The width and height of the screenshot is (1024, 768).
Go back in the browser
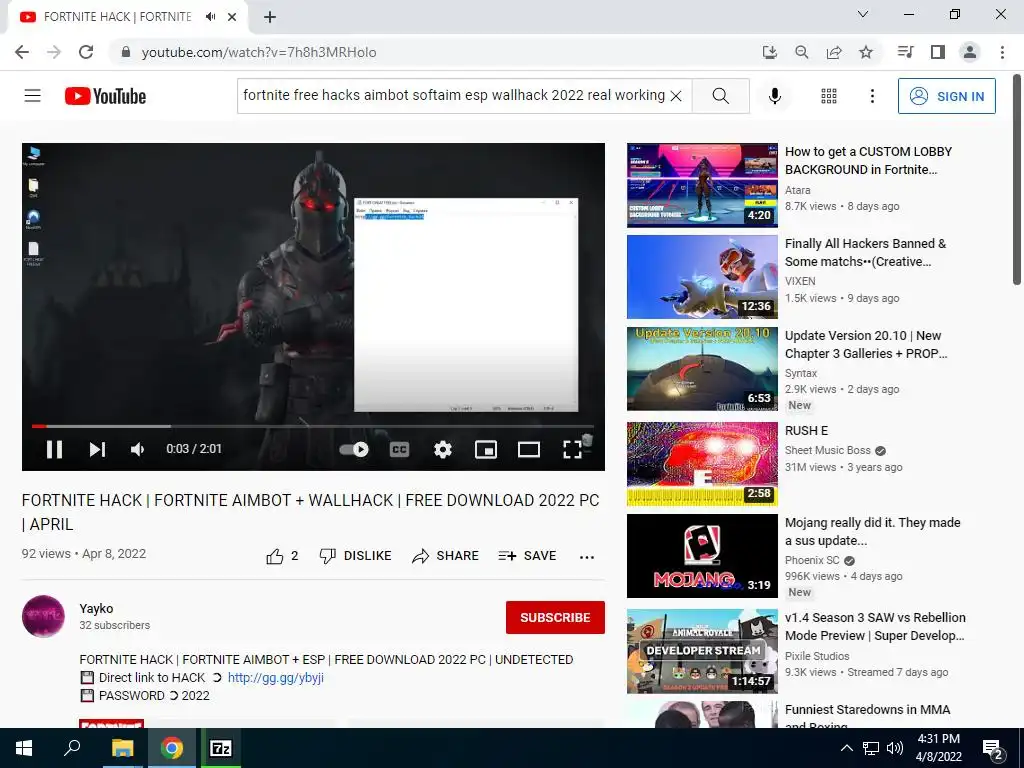22,52
